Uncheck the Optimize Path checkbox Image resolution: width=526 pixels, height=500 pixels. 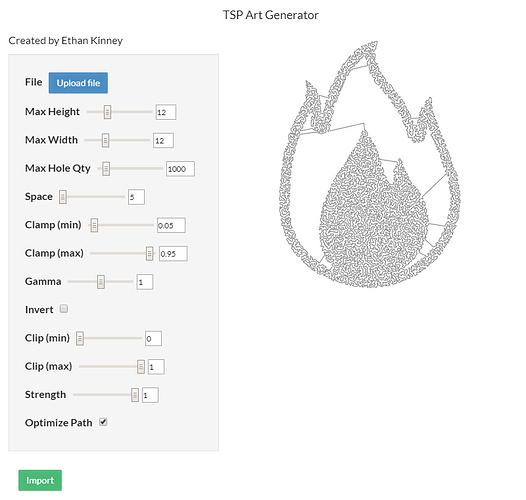click(103, 422)
